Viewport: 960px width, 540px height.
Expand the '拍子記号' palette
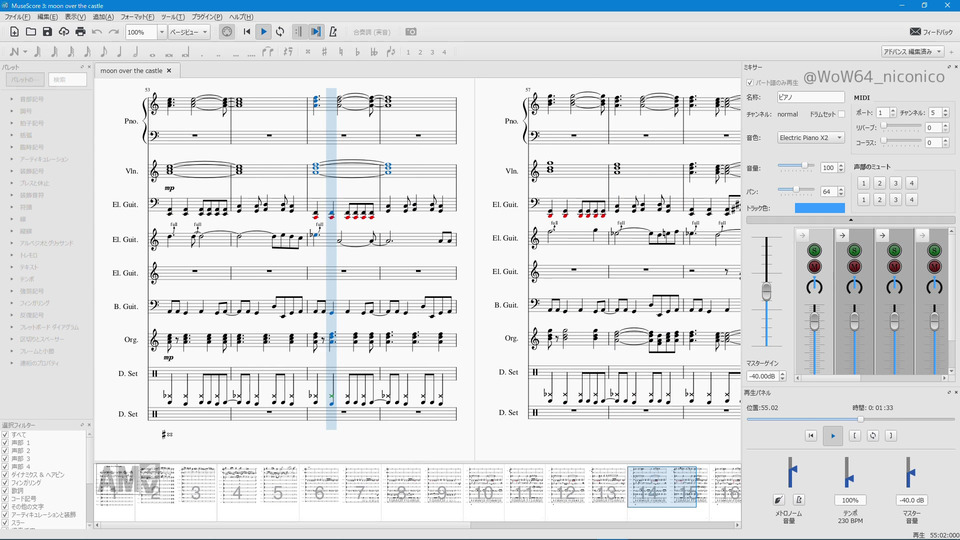(12, 123)
